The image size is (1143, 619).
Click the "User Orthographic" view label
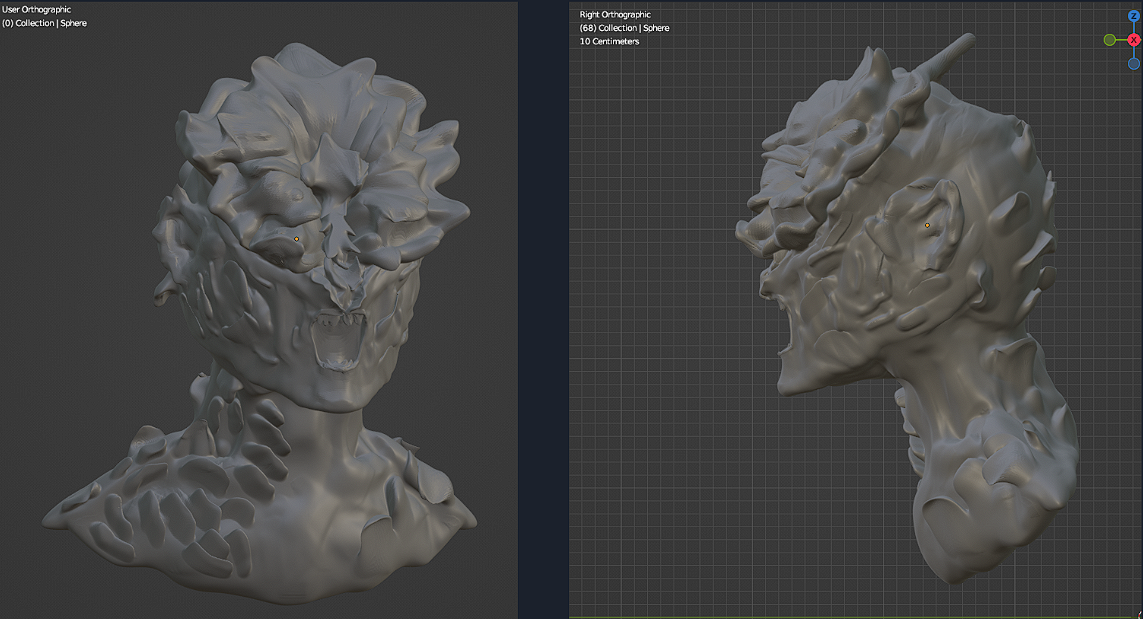click(36, 9)
